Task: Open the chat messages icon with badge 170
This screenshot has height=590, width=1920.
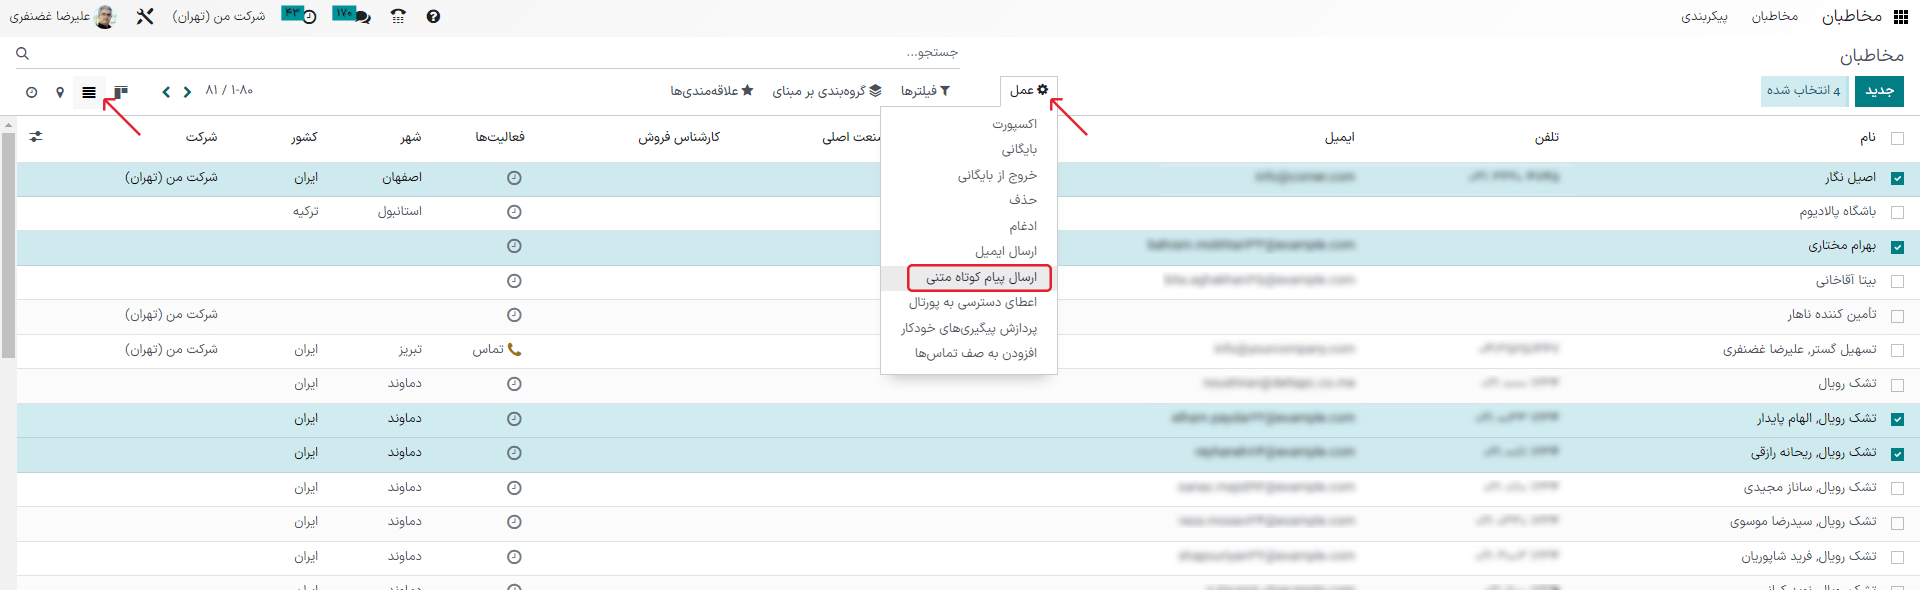Action: [x=352, y=16]
